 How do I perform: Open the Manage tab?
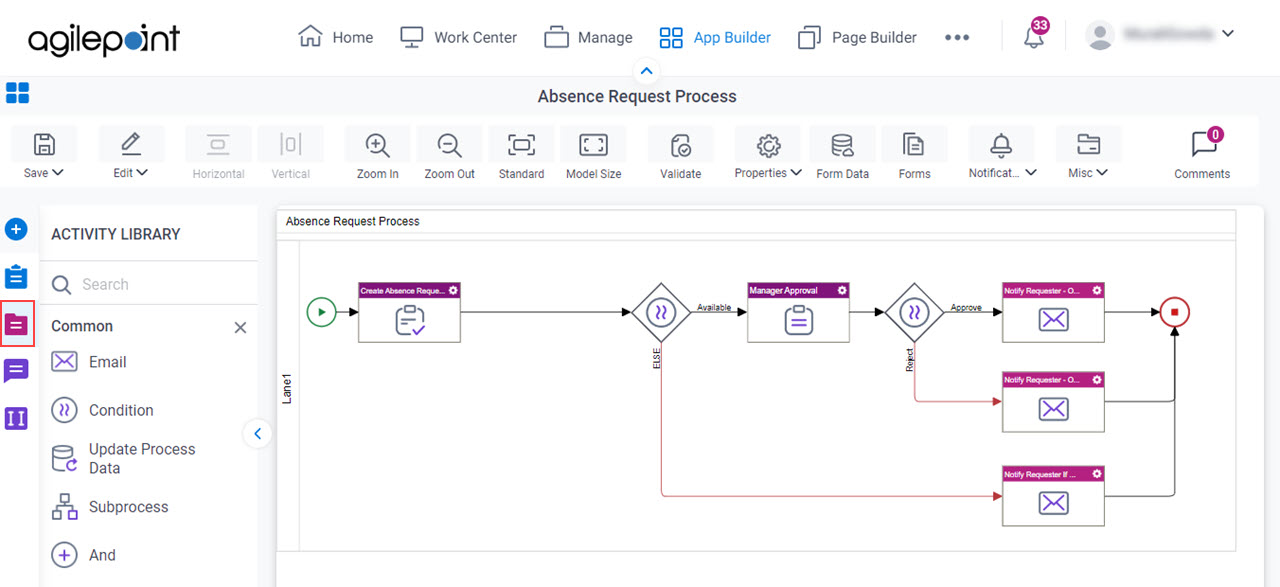click(588, 37)
